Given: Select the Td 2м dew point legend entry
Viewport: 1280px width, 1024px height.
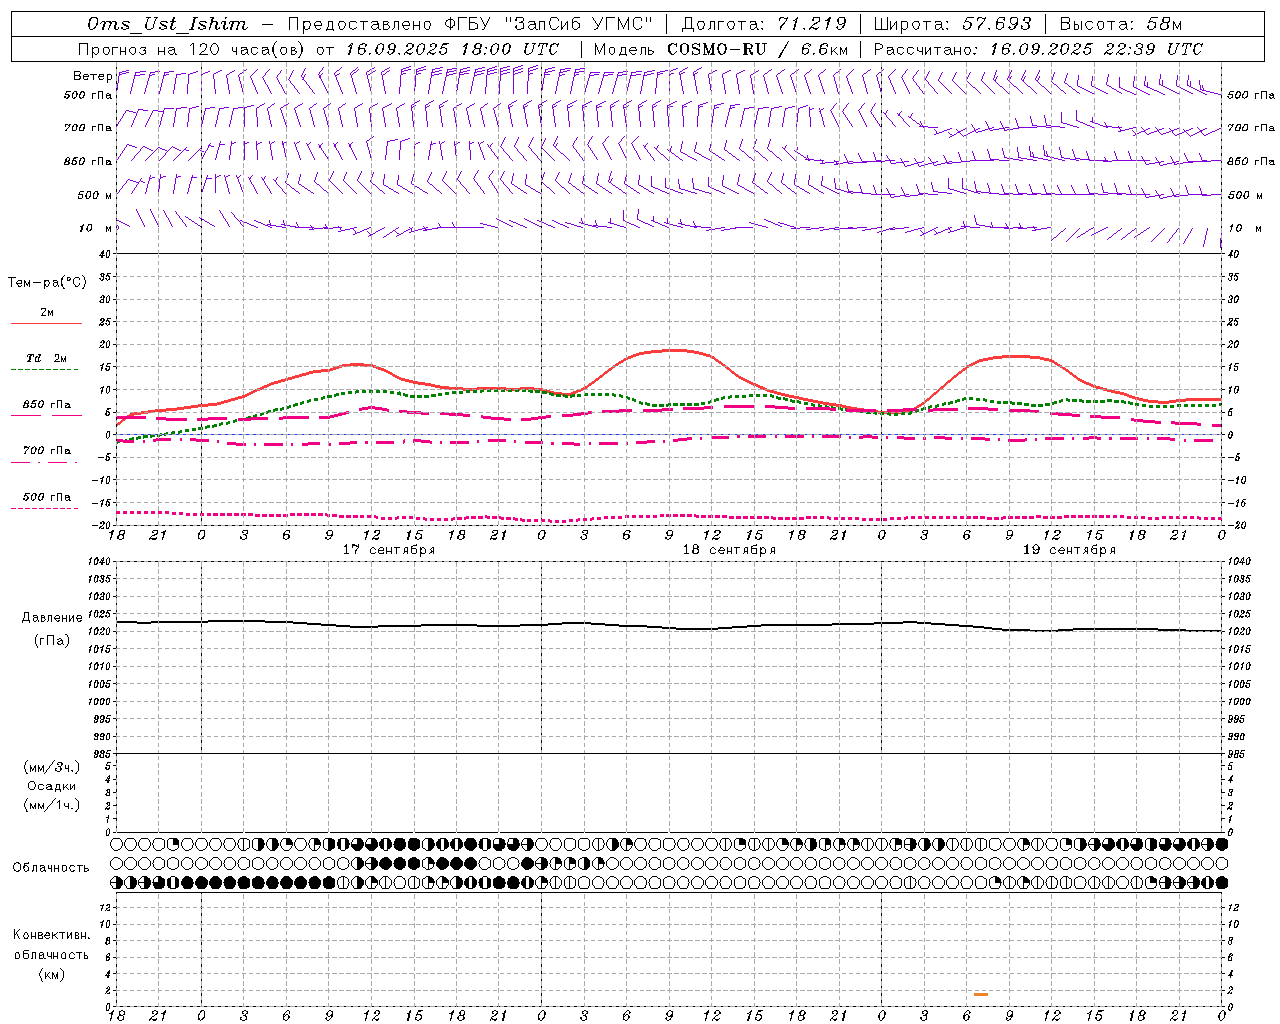Looking at the screenshot, I should point(46,358).
